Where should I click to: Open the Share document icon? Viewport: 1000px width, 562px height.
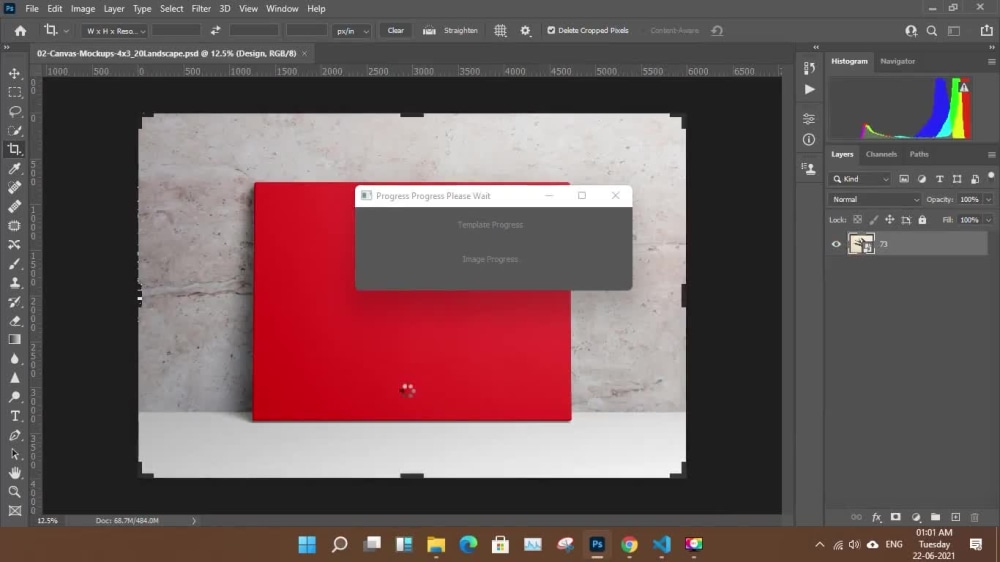(986, 31)
